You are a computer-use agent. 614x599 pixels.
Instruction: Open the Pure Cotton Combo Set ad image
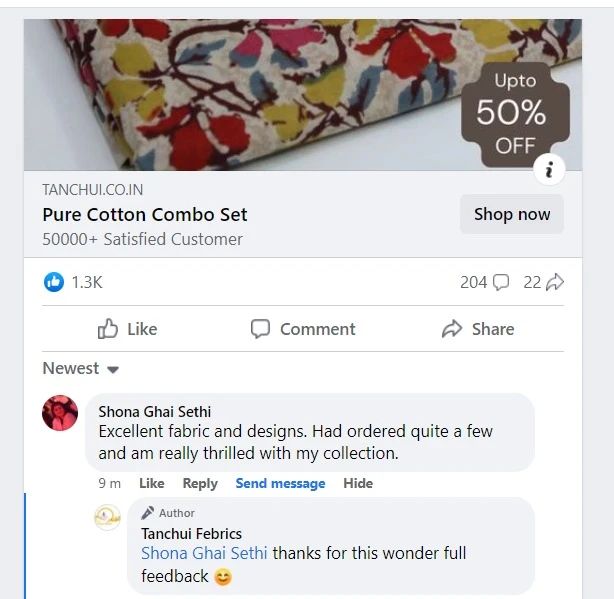[x=303, y=95]
